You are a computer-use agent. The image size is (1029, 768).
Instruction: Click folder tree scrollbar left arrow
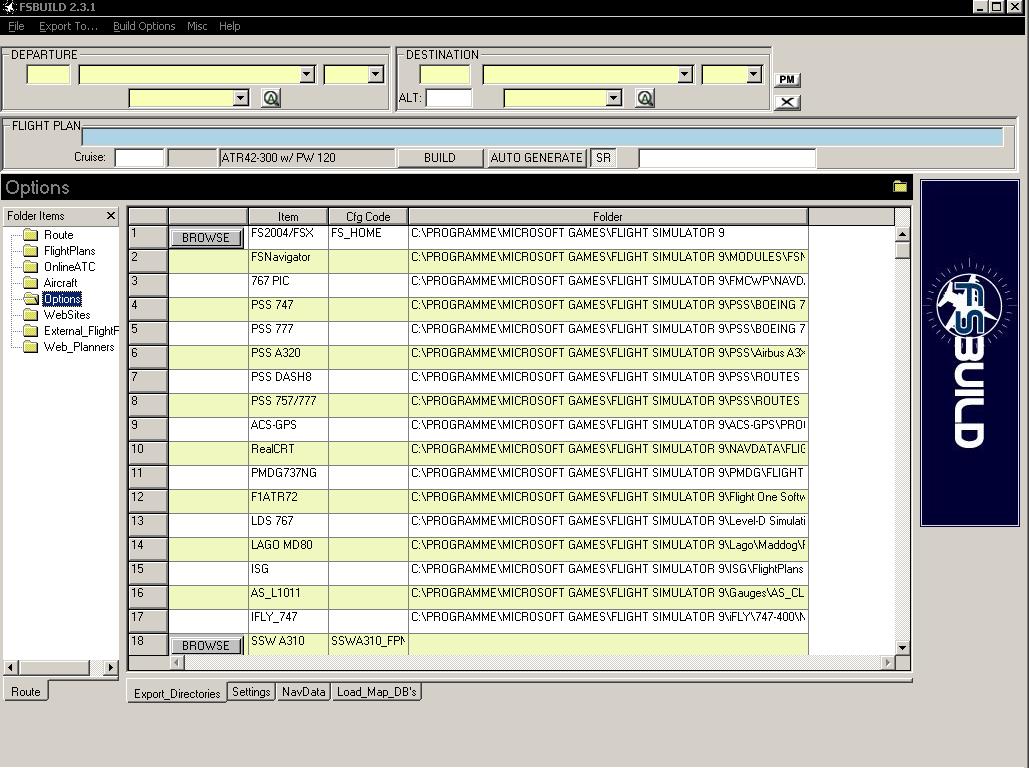click(x=10, y=668)
